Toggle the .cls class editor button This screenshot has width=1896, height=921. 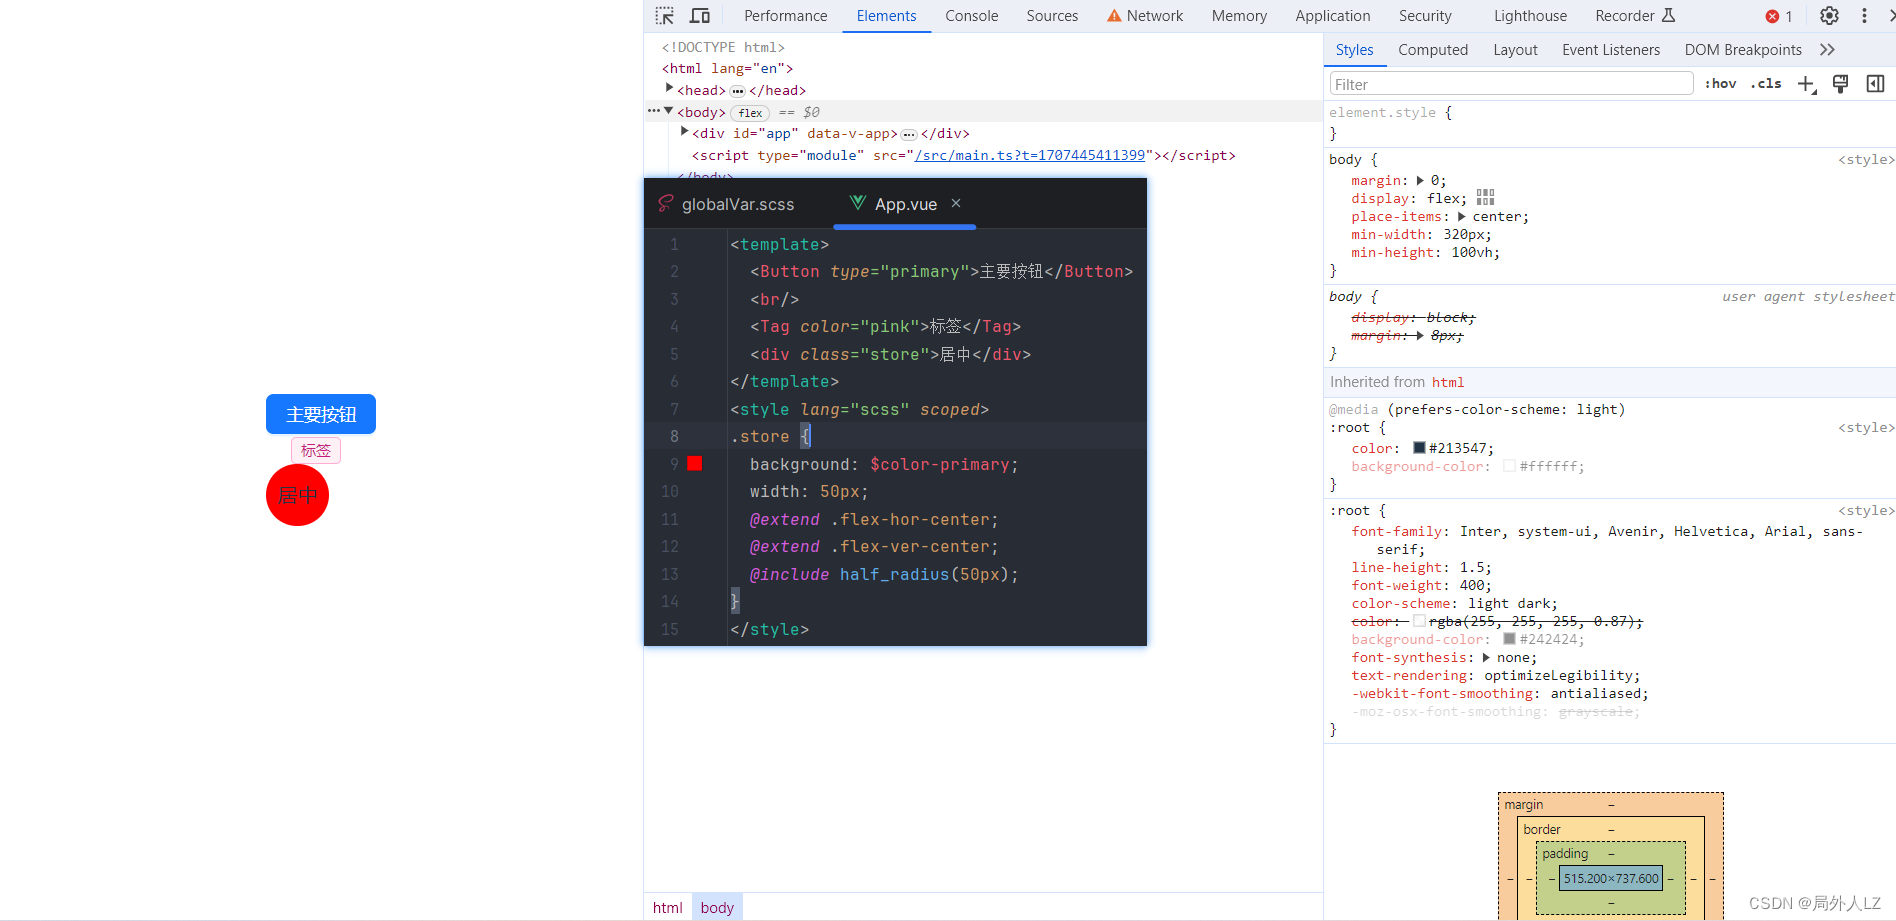(x=1766, y=84)
